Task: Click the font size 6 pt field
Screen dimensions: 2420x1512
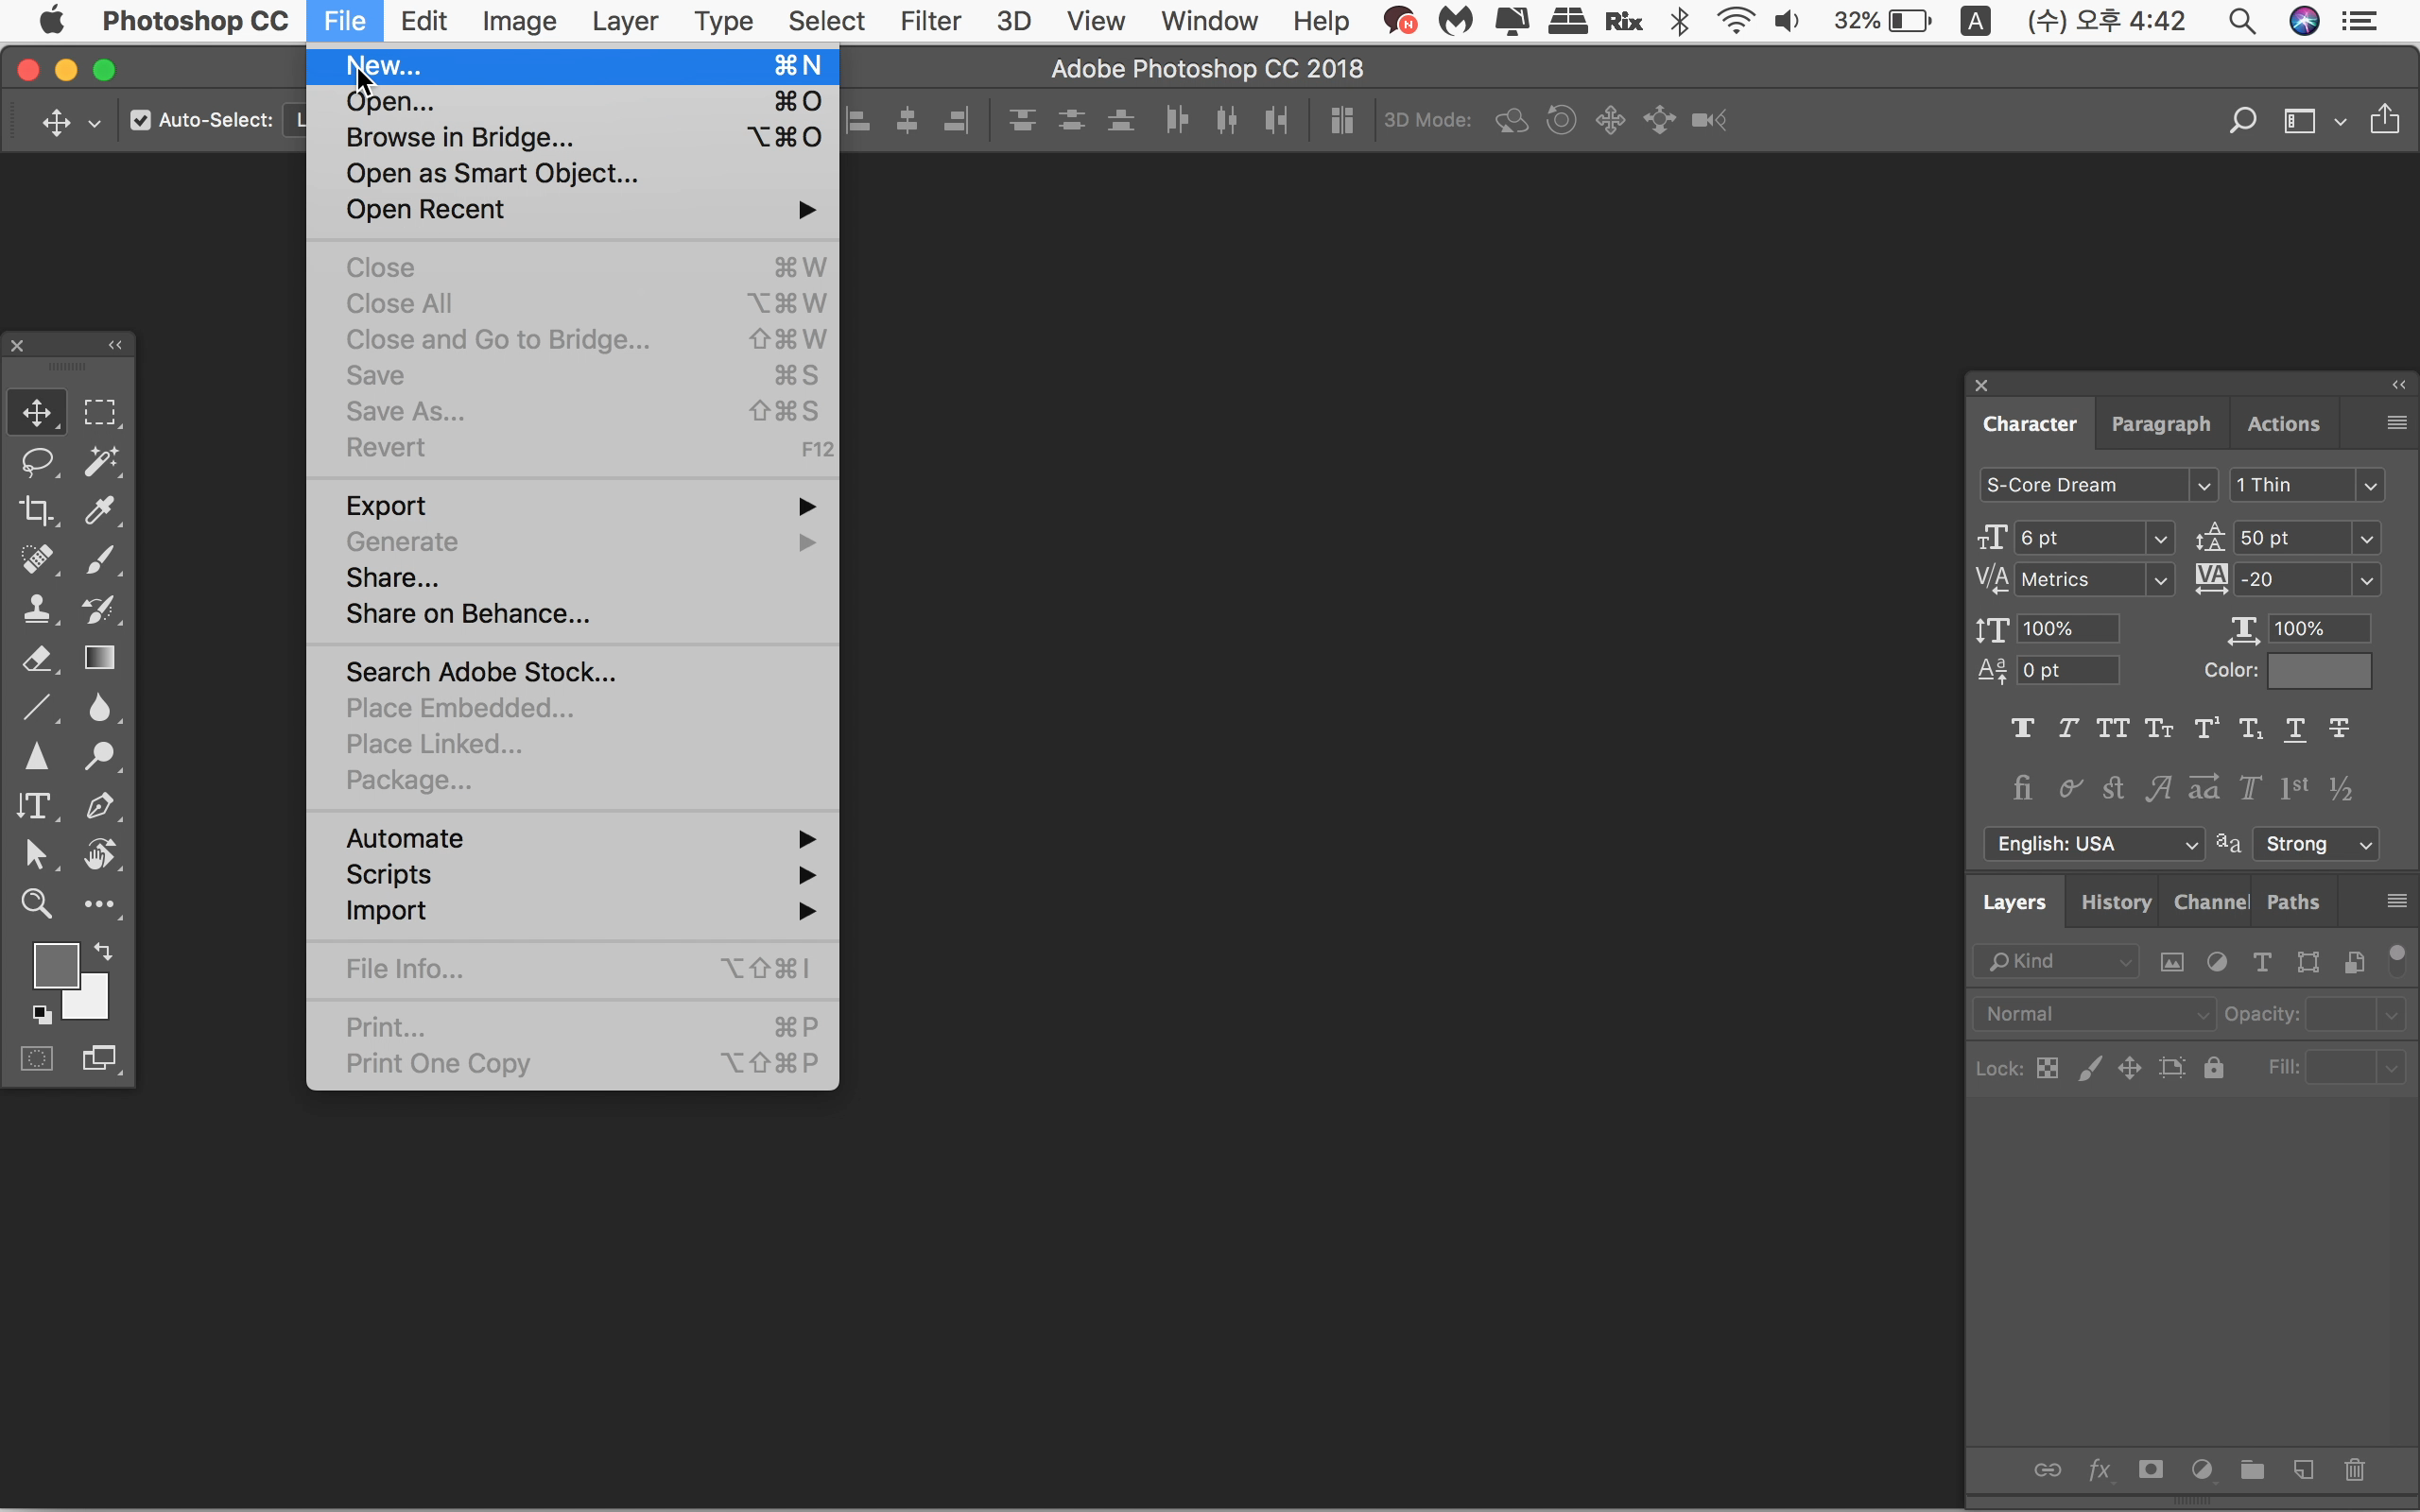Action: point(2079,538)
